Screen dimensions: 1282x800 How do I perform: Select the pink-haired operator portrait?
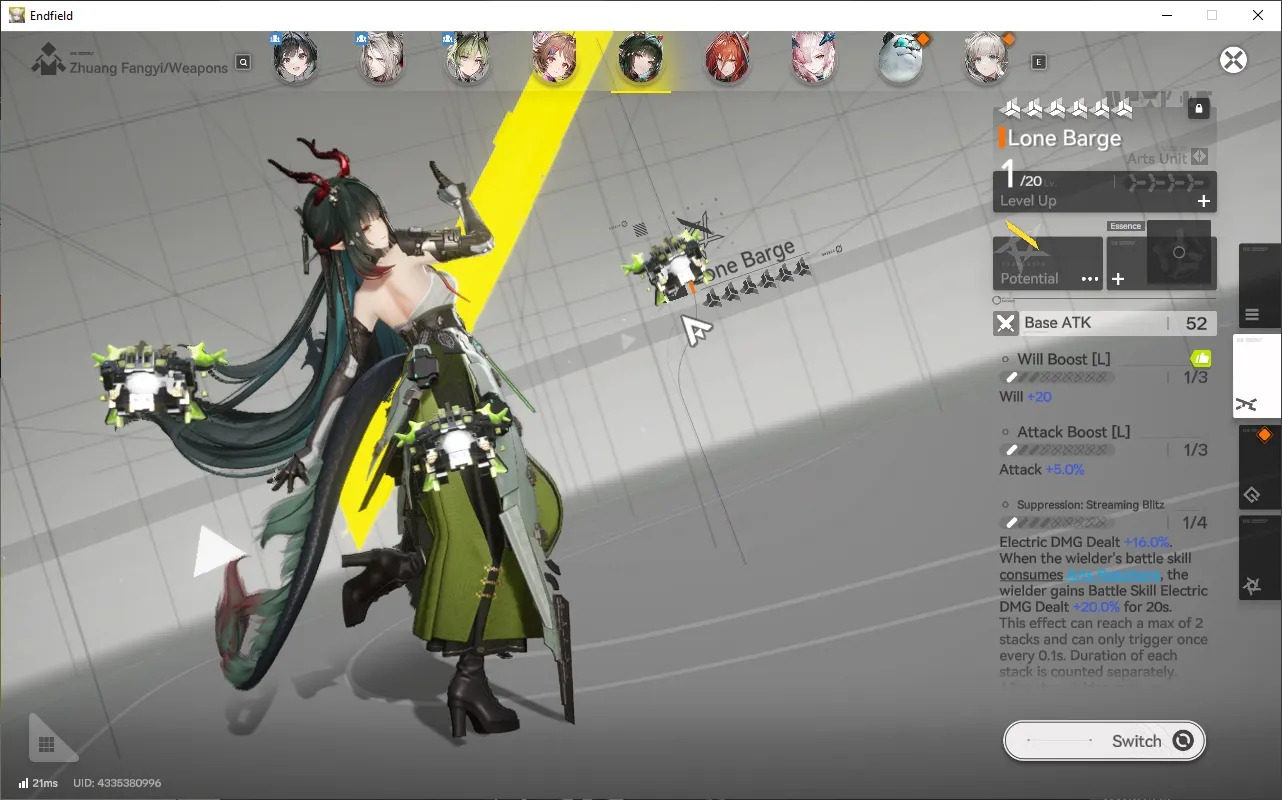[813, 58]
